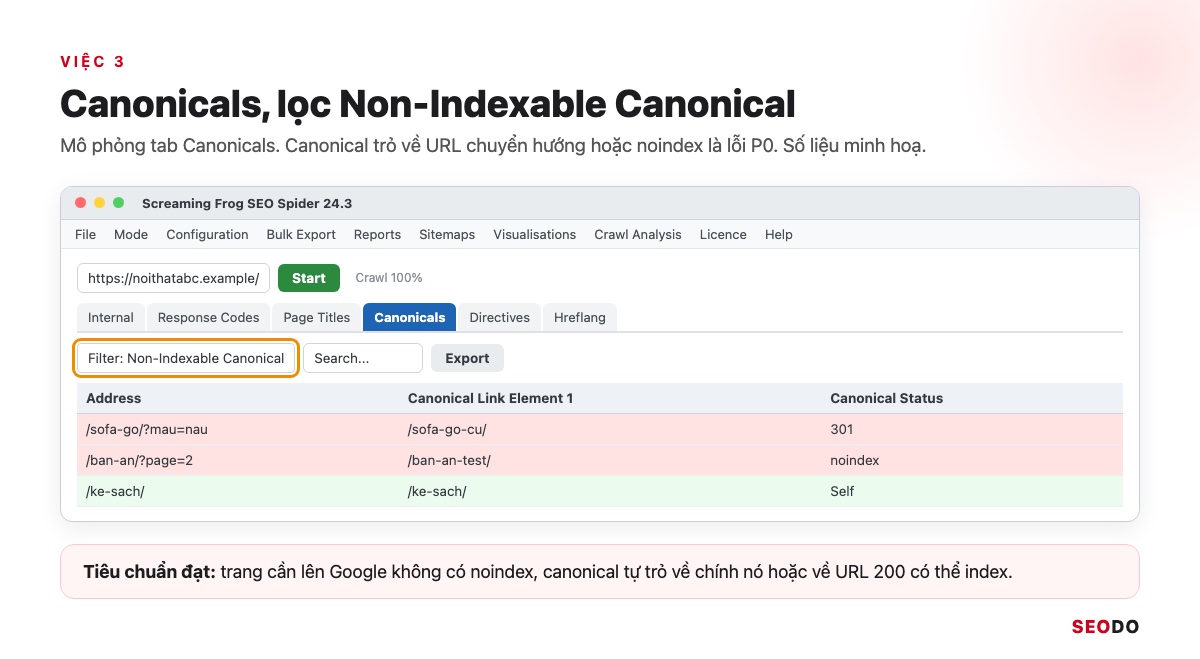Click the Export button
This screenshot has width=1200, height=659.
click(x=467, y=358)
